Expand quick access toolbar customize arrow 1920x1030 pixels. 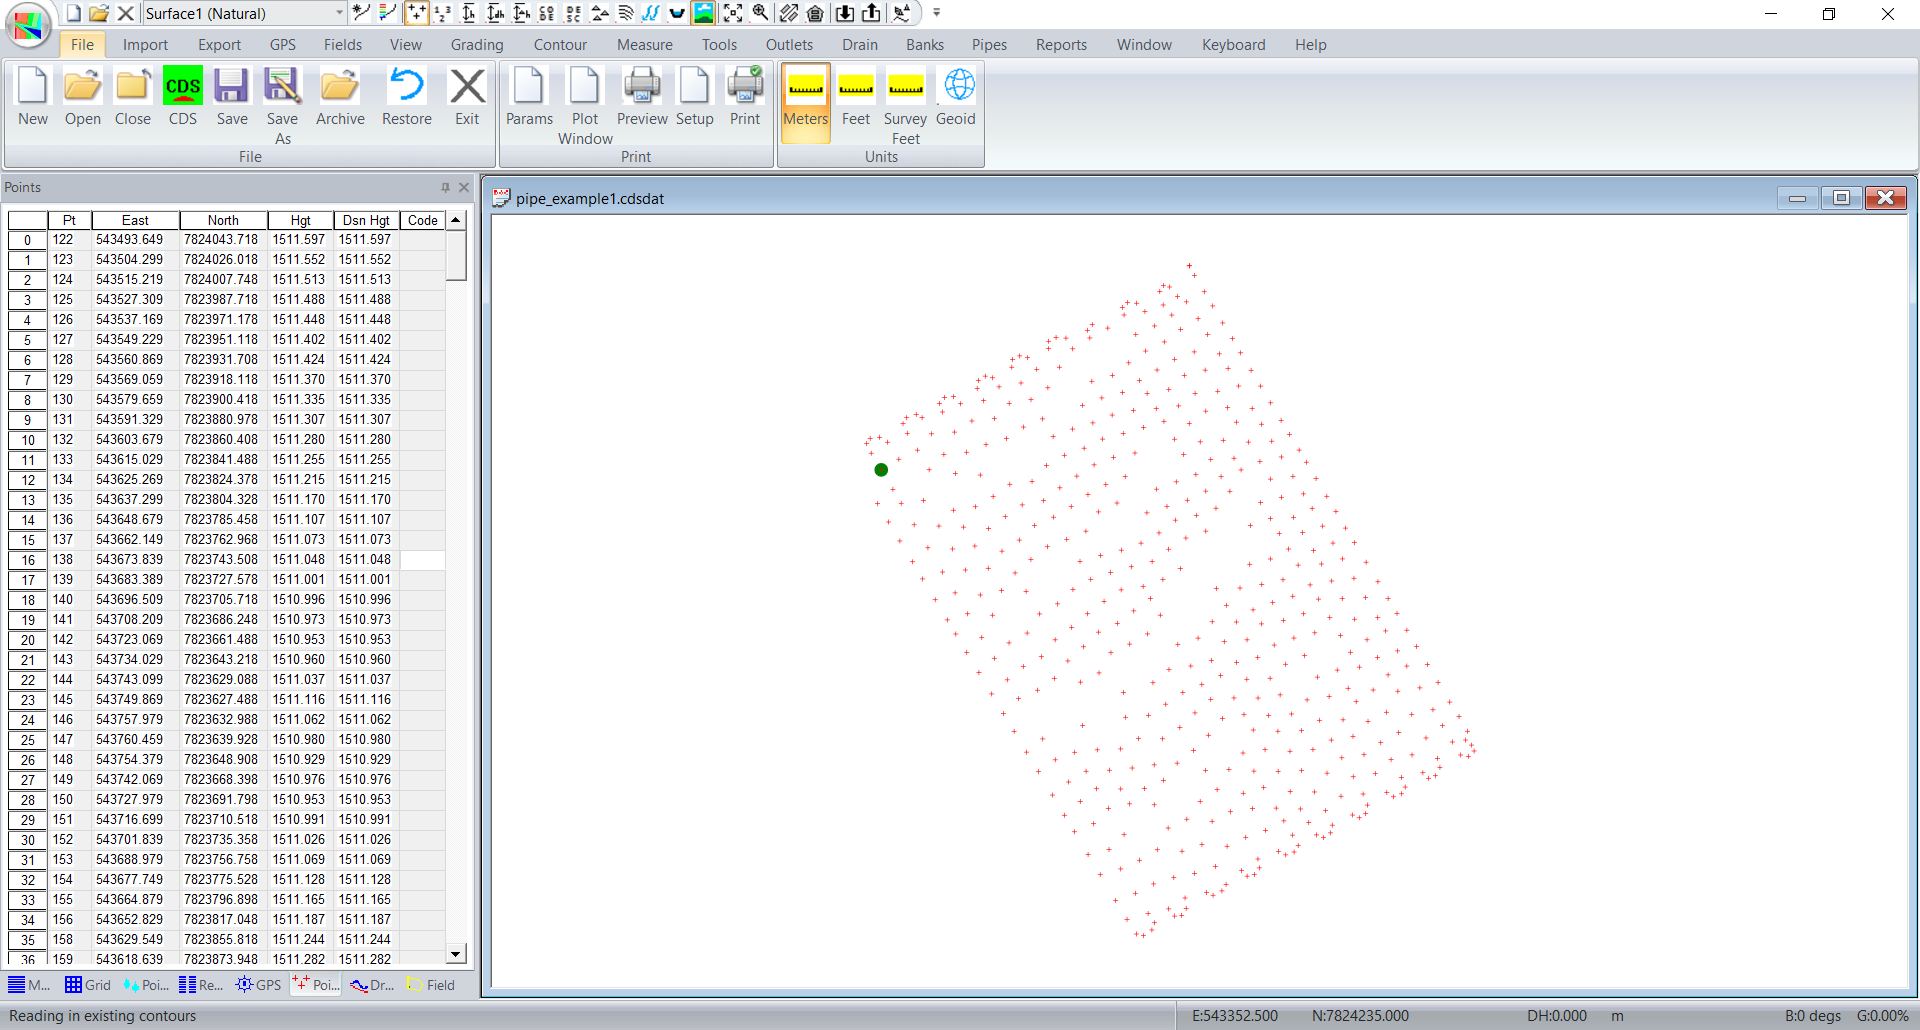(937, 13)
